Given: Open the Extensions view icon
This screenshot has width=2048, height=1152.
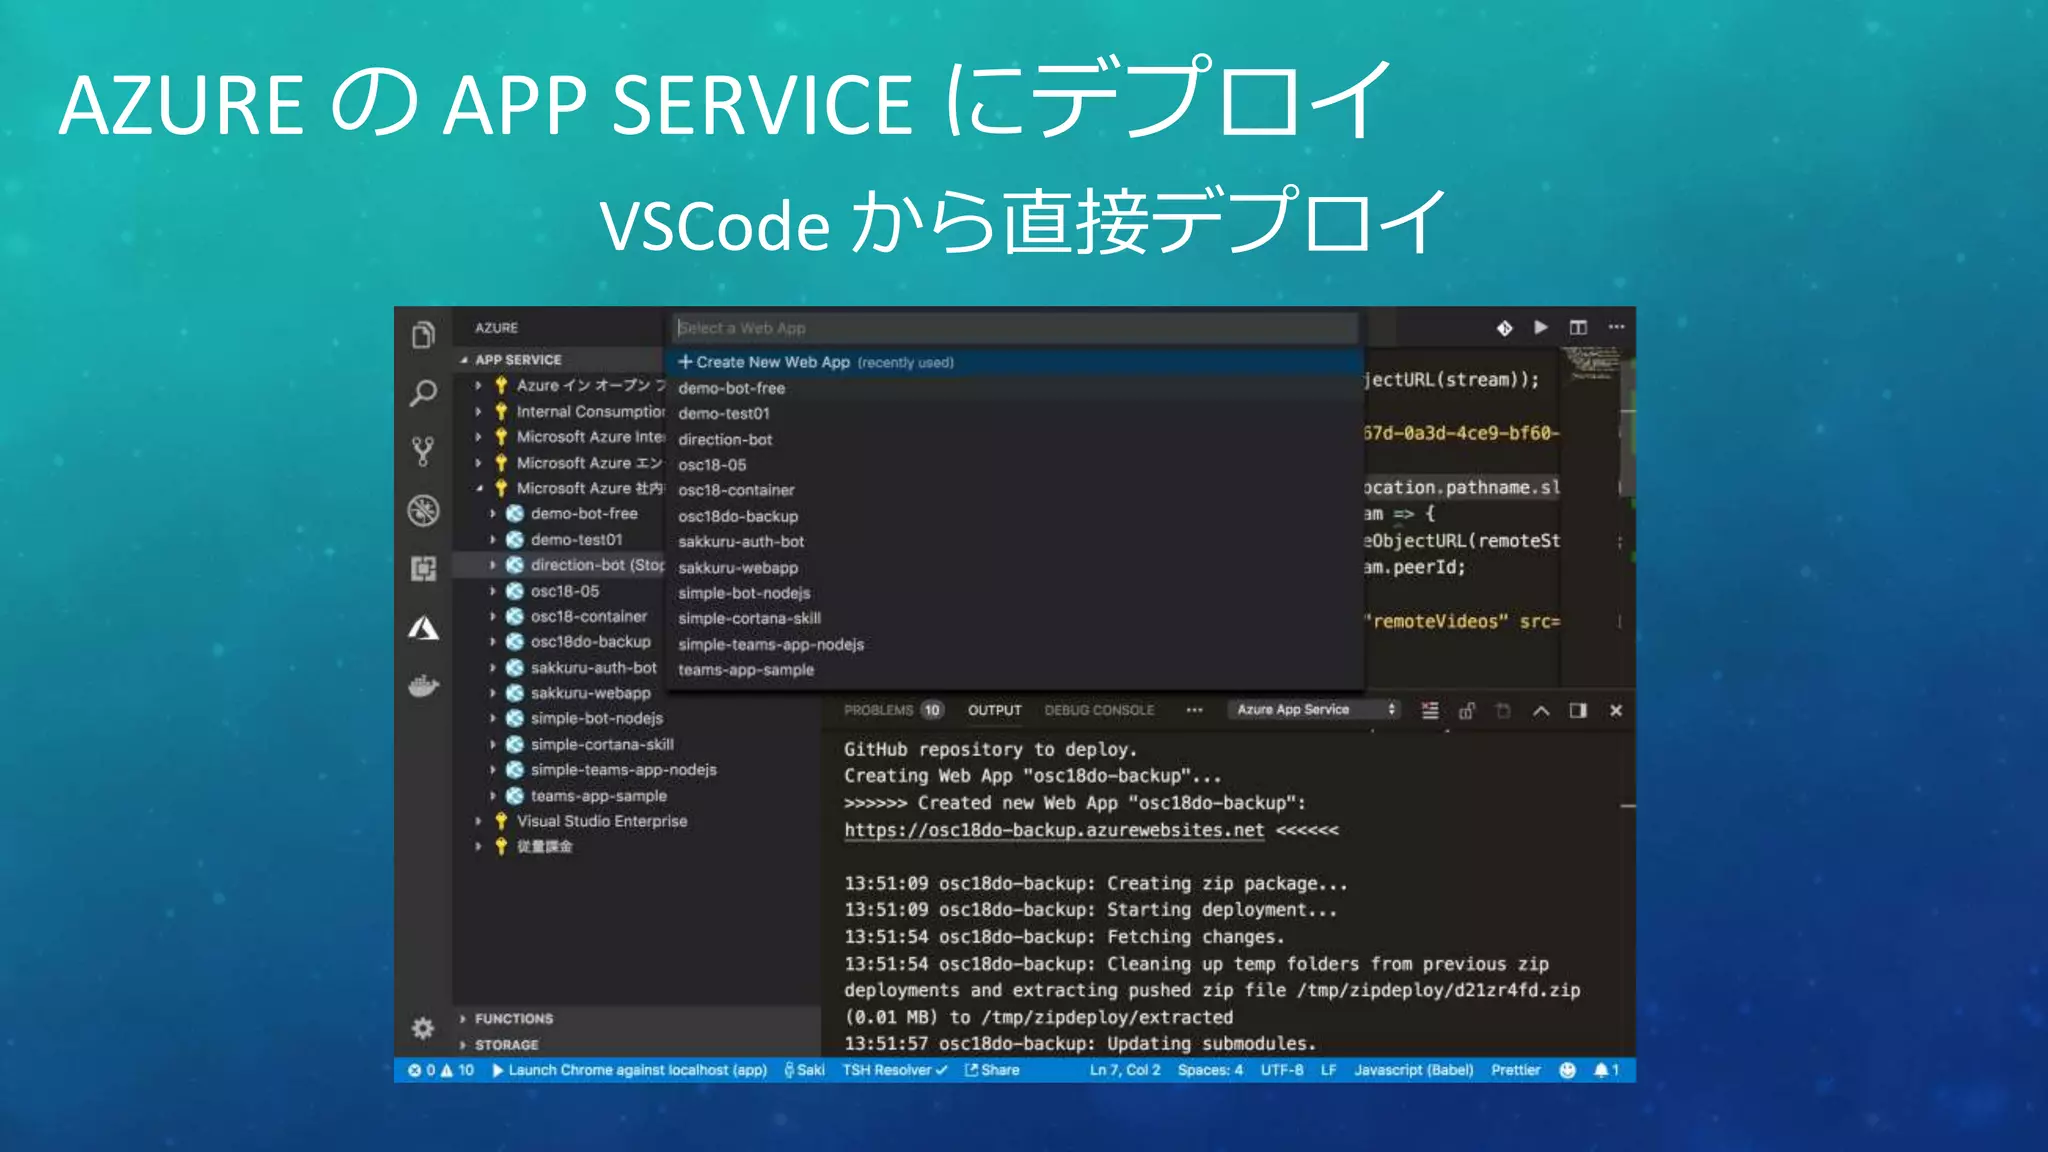Looking at the screenshot, I should click(x=424, y=569).
